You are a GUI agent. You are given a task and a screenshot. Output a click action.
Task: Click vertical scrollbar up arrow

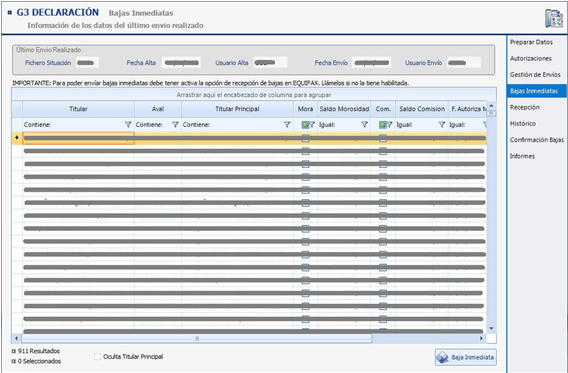click(491, 106)
